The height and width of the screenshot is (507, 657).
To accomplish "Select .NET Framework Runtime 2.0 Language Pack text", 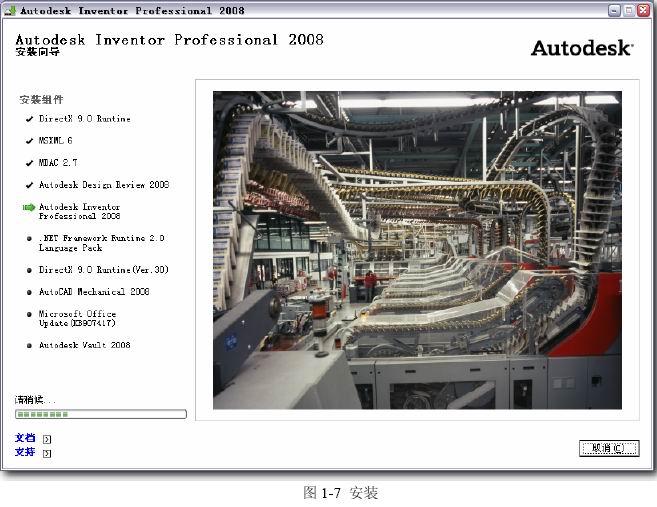I will point(101,243).
